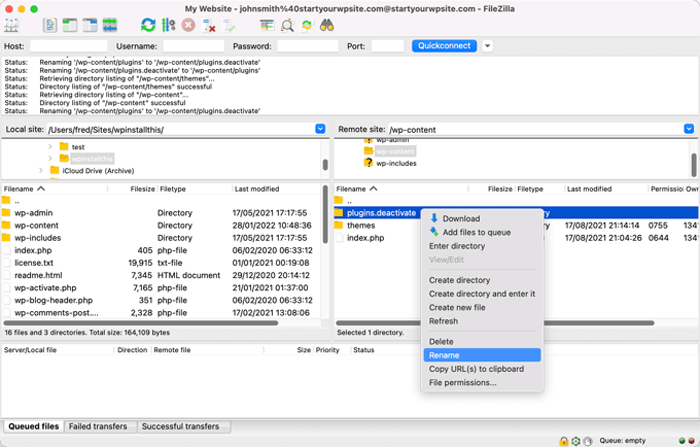Switch to the Failed transfers tab

tap(98, 426)
